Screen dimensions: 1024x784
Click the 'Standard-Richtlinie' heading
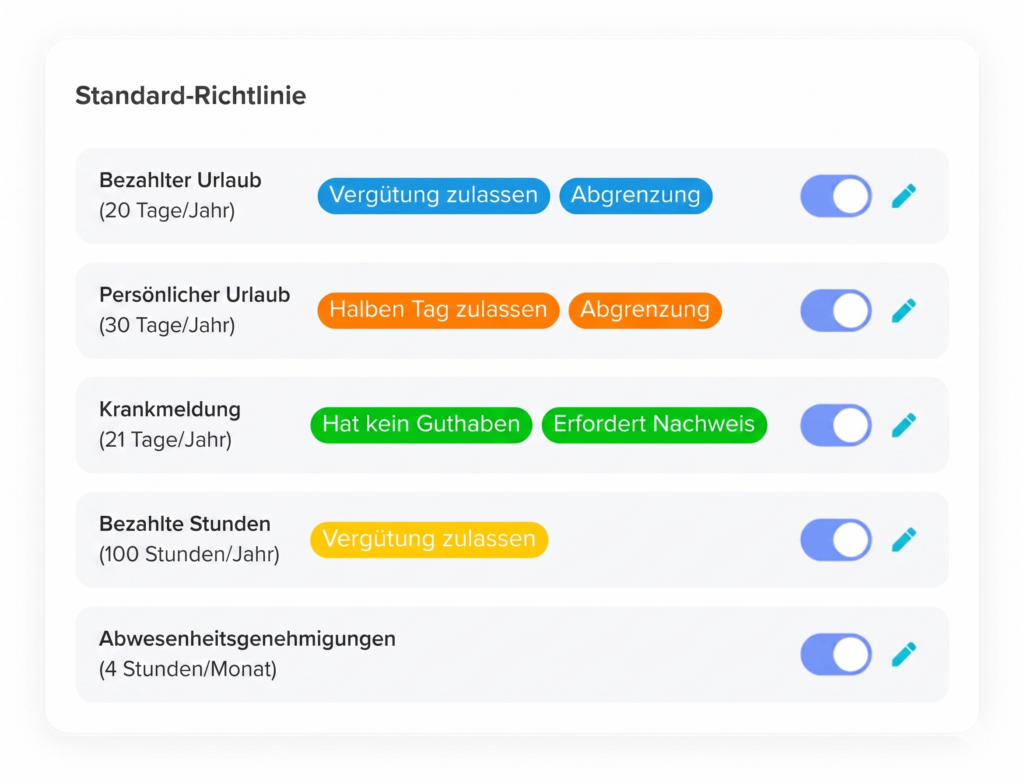pyautogui.click(x=191, y=96)
